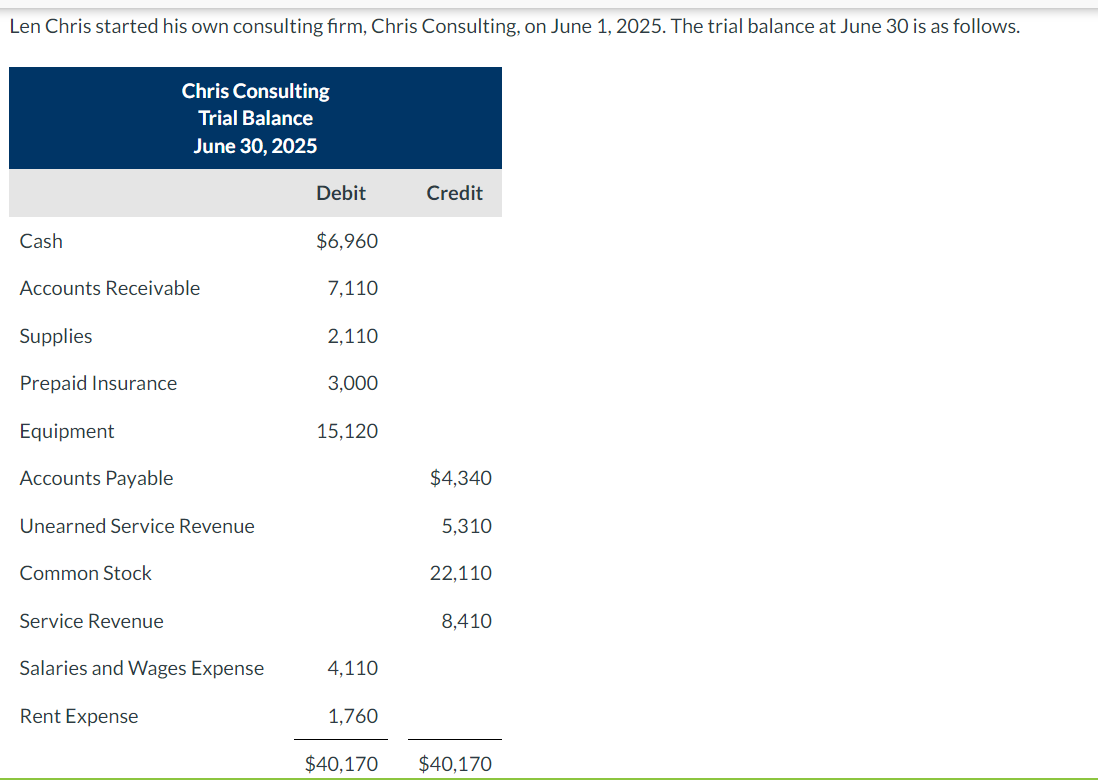Click the Salaries and Wages Expense label
Image resolution: width=1098 pixels, height=780 pixels.
click(141, 668)
